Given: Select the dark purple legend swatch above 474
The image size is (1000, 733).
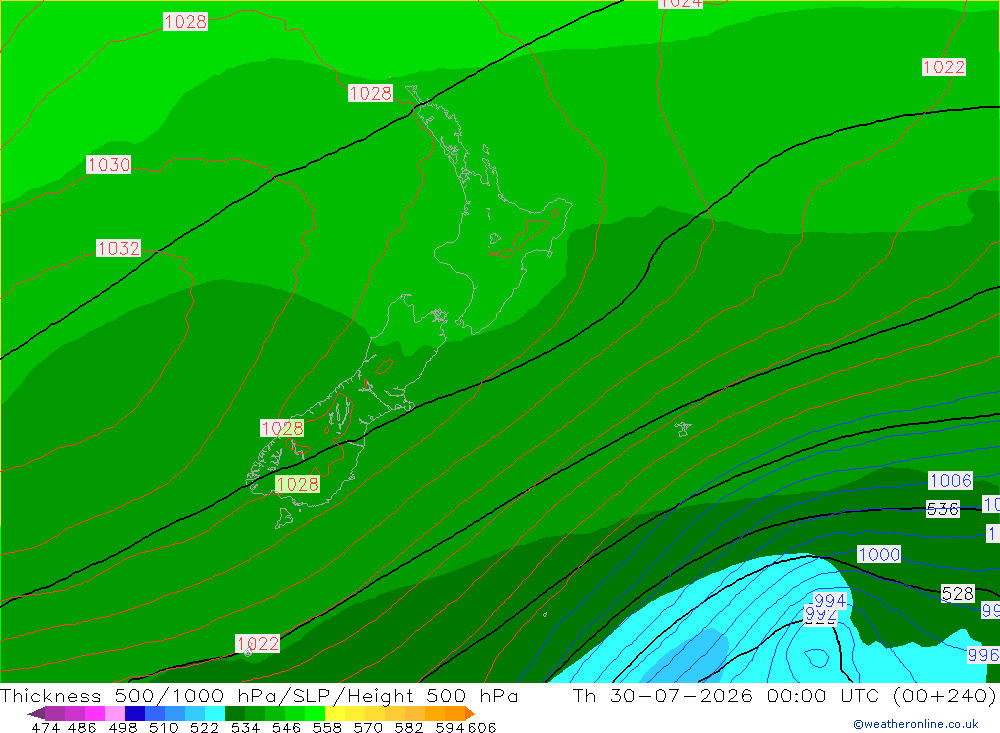Looking at the screenshot, I should (55, 713).
